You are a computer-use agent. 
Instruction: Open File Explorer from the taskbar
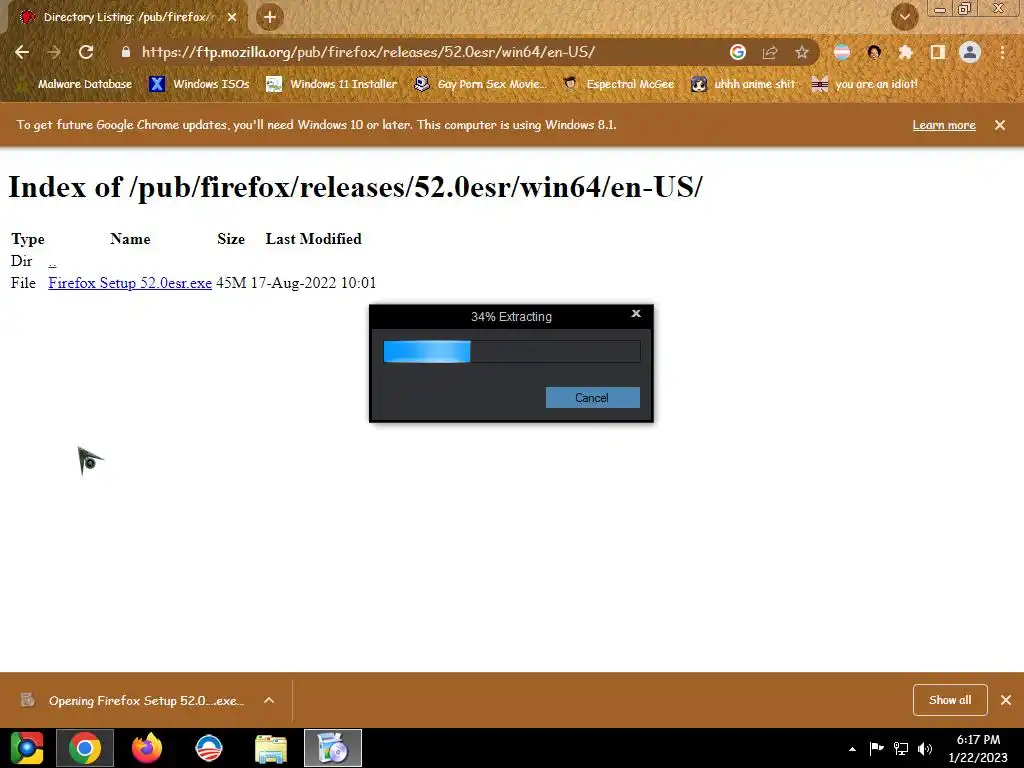point(271,748)
